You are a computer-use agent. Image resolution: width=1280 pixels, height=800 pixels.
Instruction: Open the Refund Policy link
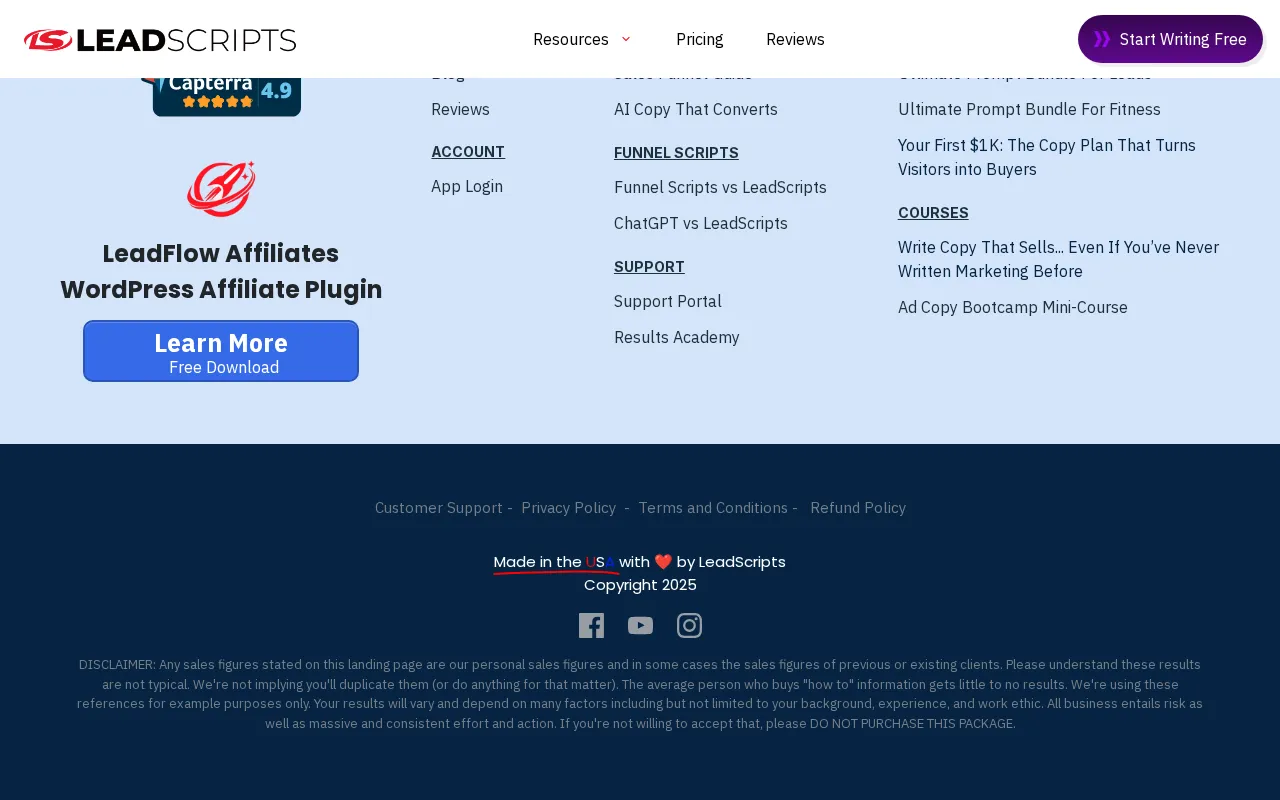858,507
